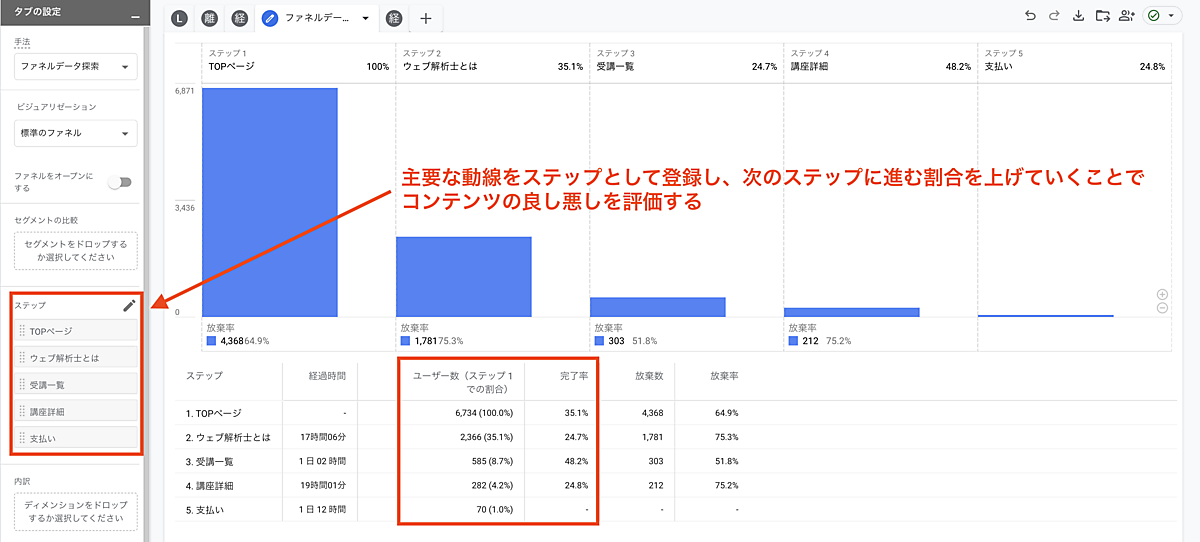Open the ファネルデー tab dropdown arrow
Screen dimensions: 1200x542
point(365,18)
